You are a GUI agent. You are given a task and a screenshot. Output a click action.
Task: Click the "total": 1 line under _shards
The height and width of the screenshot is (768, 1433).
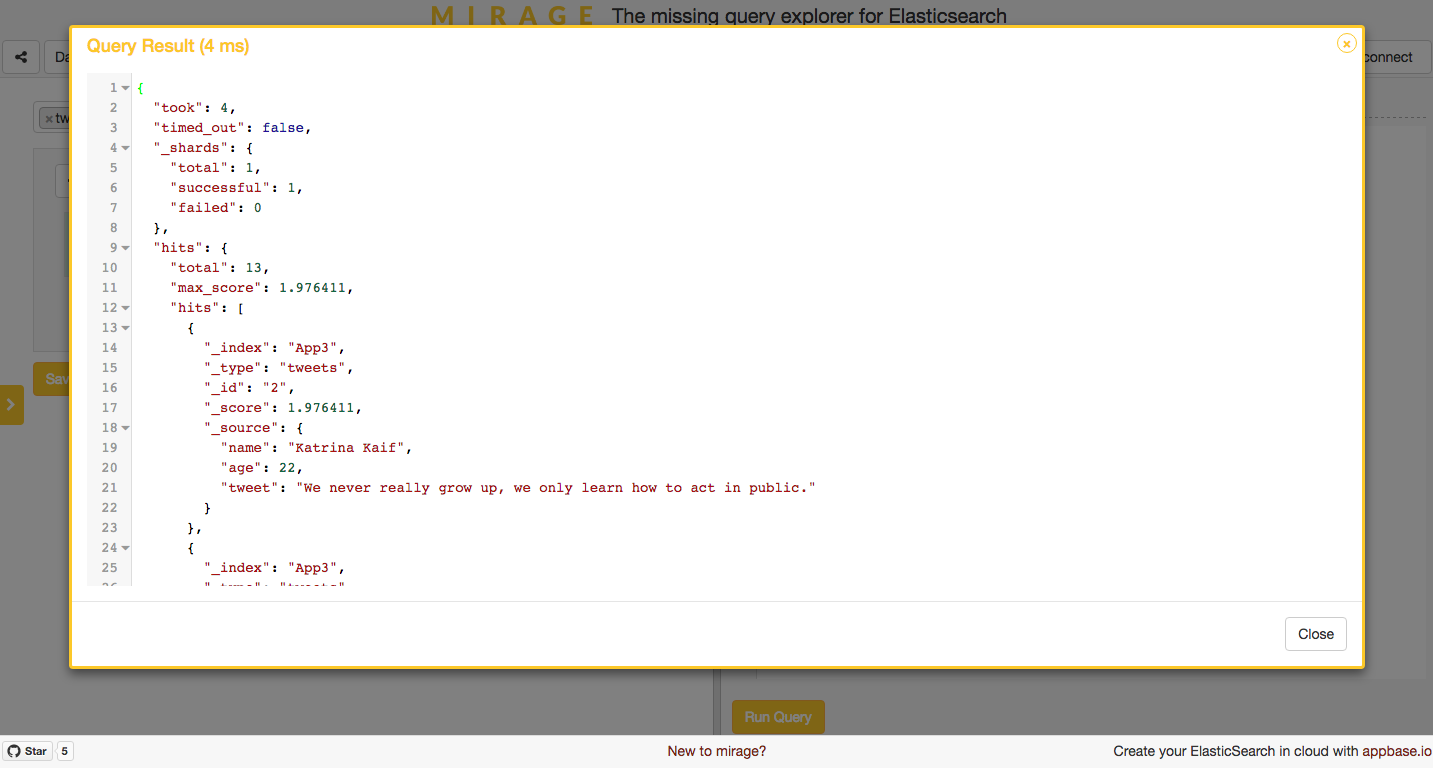[216, 168]
